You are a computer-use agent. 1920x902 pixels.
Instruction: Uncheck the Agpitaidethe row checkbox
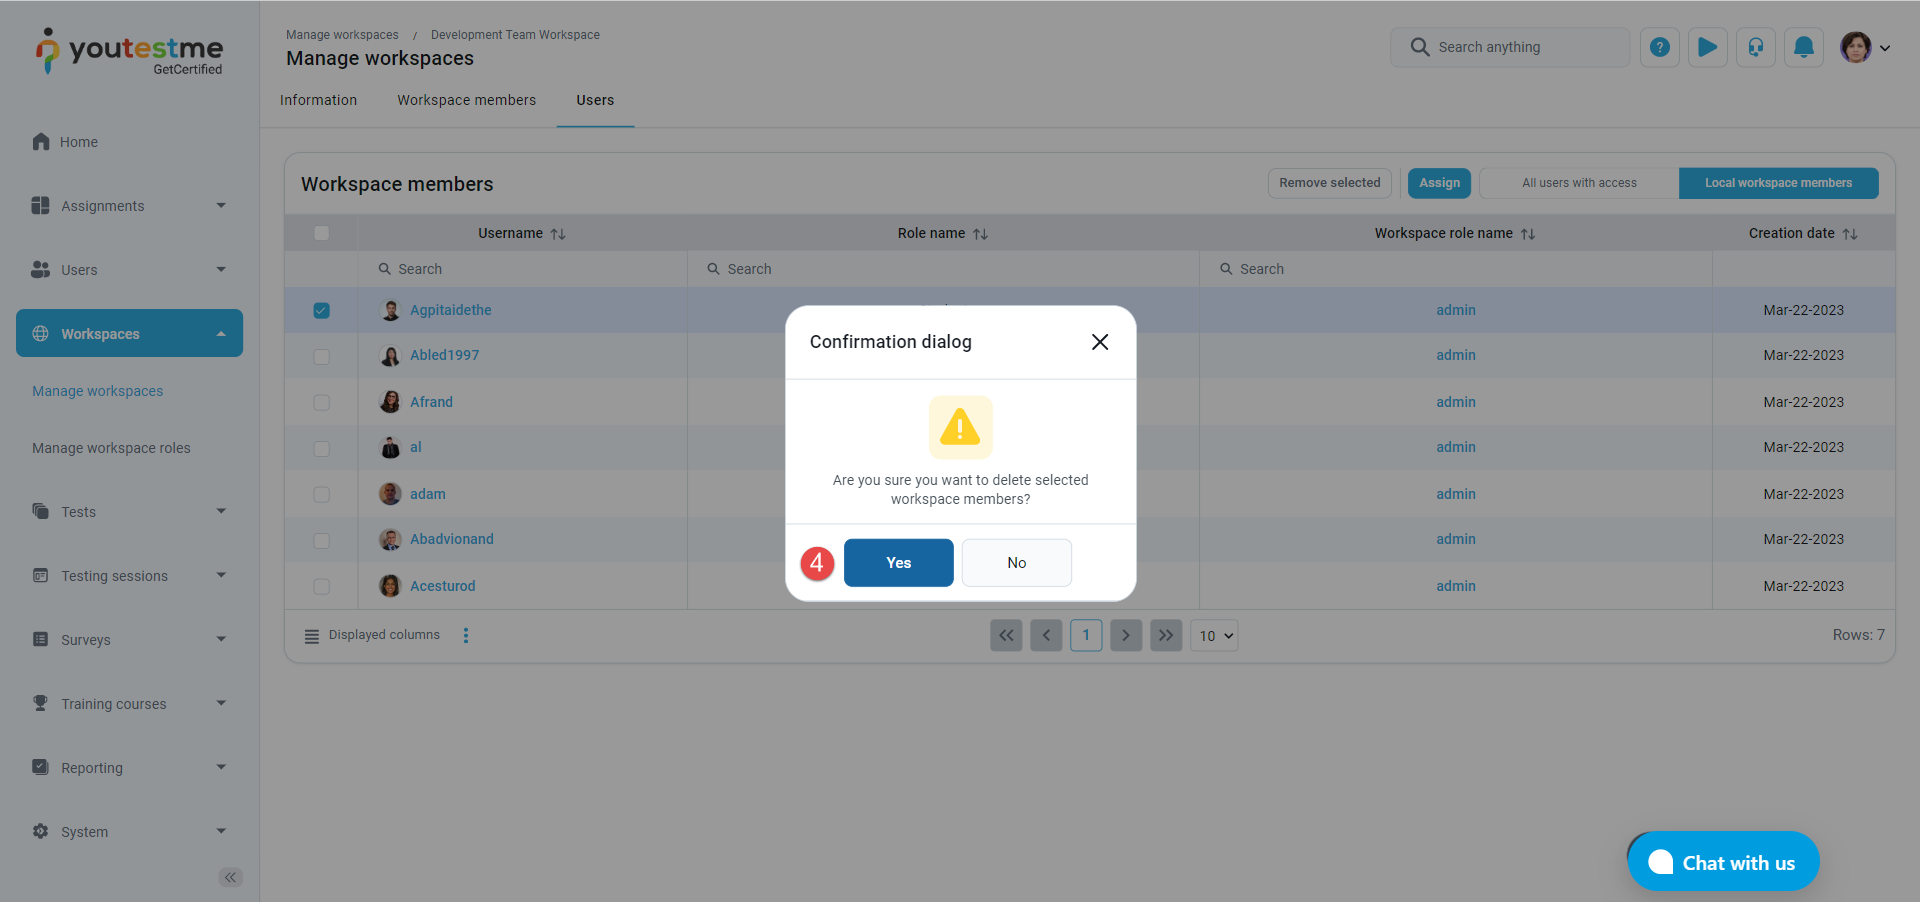[x=321, y=310]
